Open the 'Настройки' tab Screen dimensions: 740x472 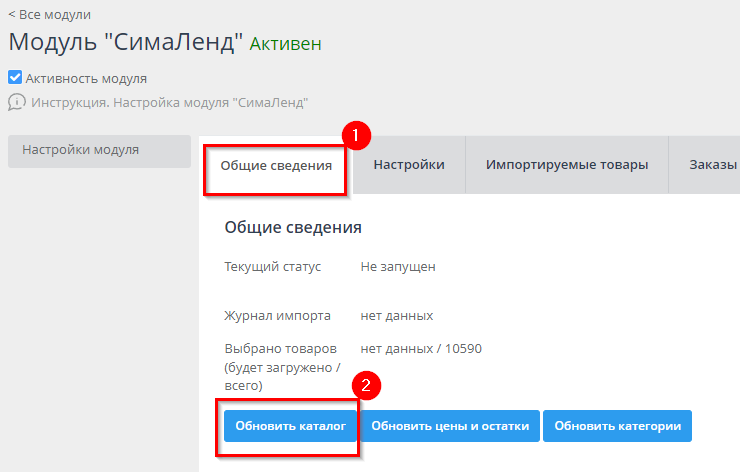point(409,165)
